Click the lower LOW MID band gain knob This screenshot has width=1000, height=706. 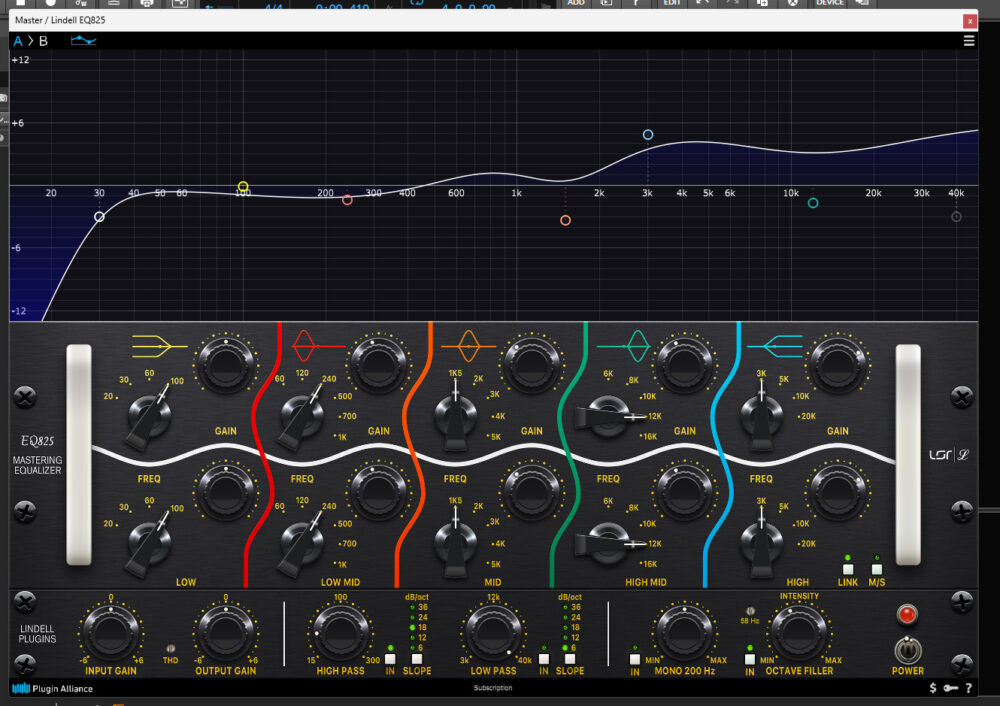click(379, 492)
